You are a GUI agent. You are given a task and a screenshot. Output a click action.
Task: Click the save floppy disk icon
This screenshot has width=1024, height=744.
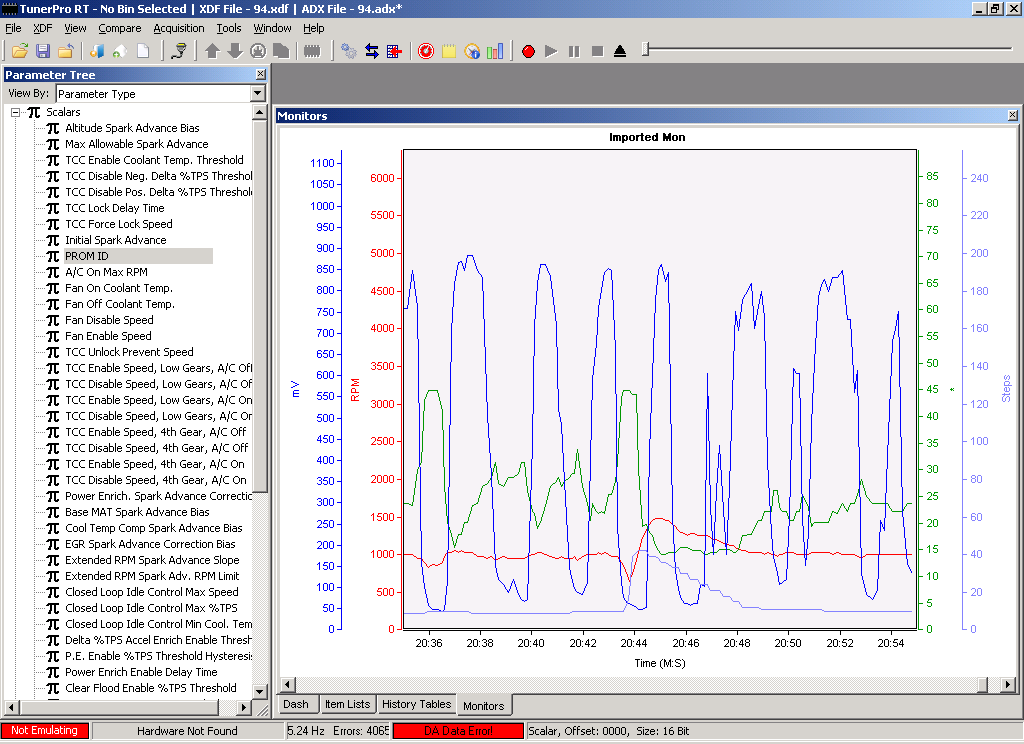pos(43,51)
